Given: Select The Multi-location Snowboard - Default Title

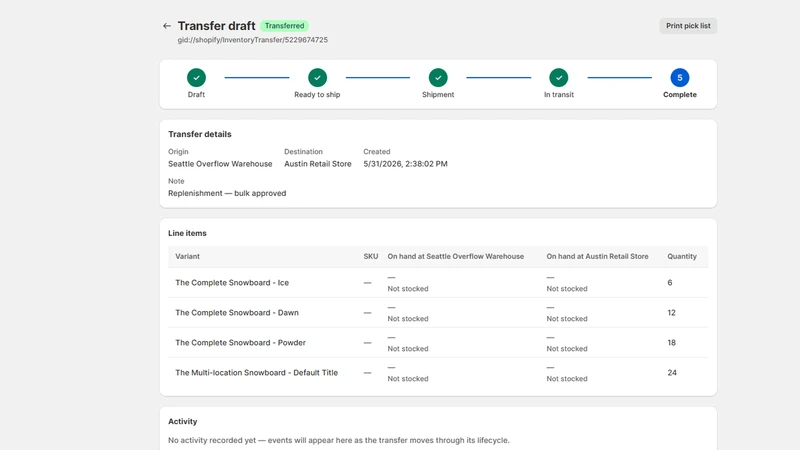Looking at the screenshot, I should pos(438,373).
